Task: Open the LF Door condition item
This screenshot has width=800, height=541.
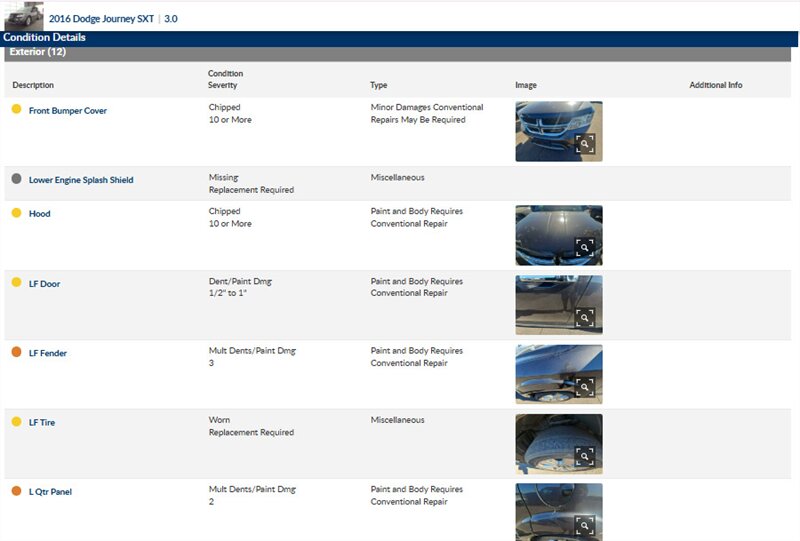Action: coord(44,284)
